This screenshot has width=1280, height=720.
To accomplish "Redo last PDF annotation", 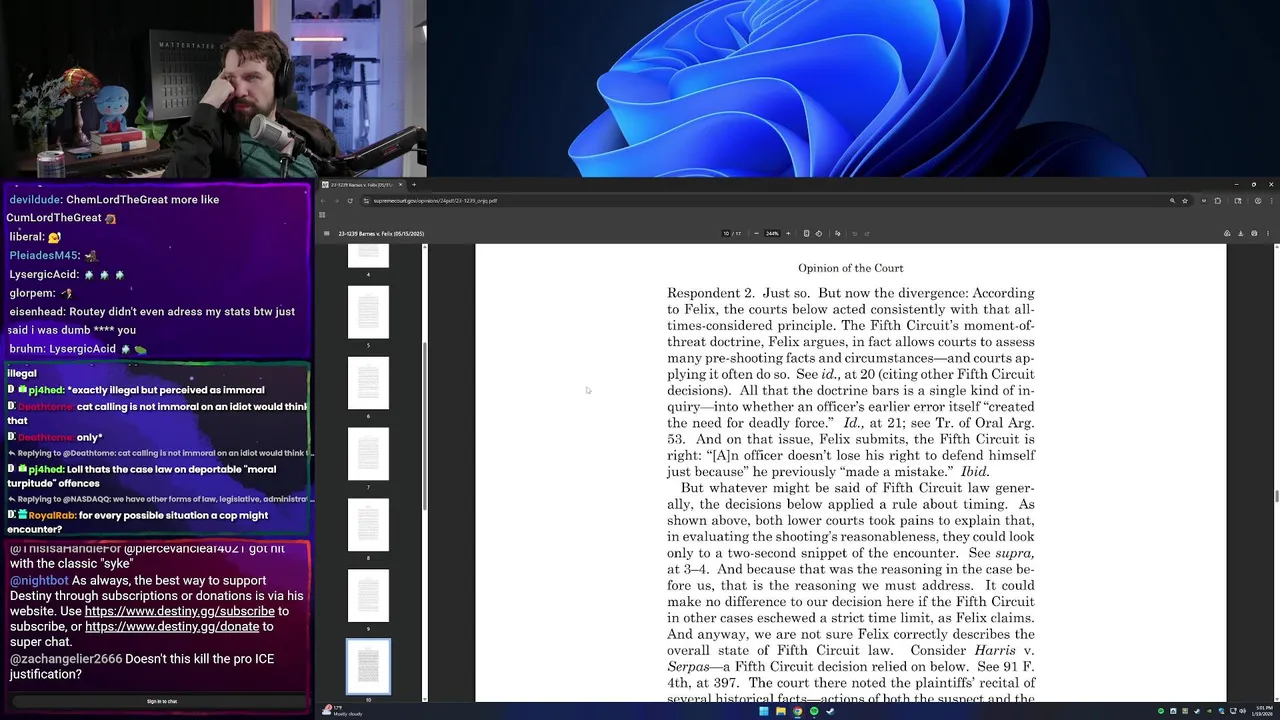I will pos(867,234).
